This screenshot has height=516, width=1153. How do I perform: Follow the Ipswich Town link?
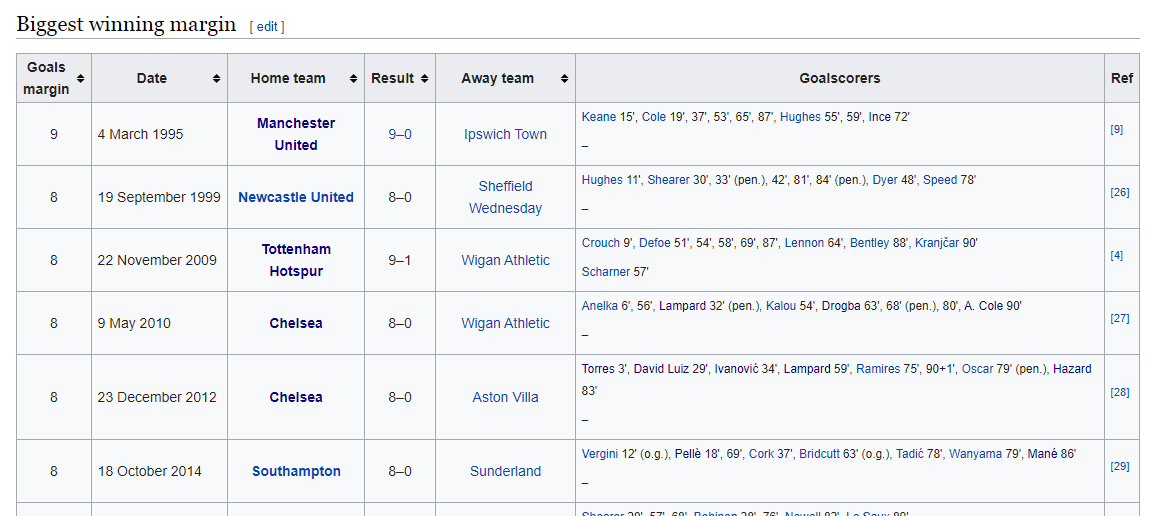pos(505,135)
